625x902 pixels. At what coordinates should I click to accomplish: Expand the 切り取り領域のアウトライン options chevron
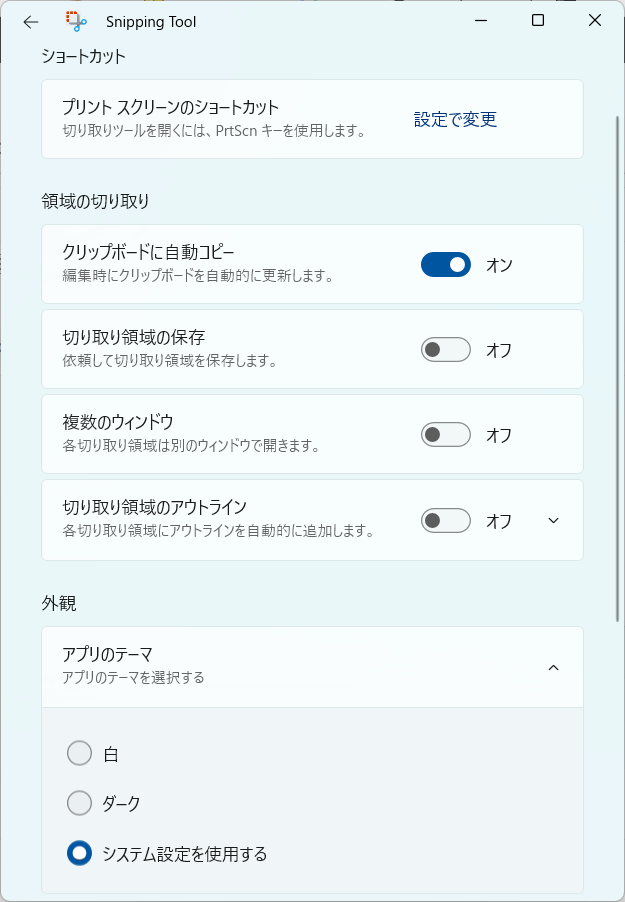(x=554, y=521)
